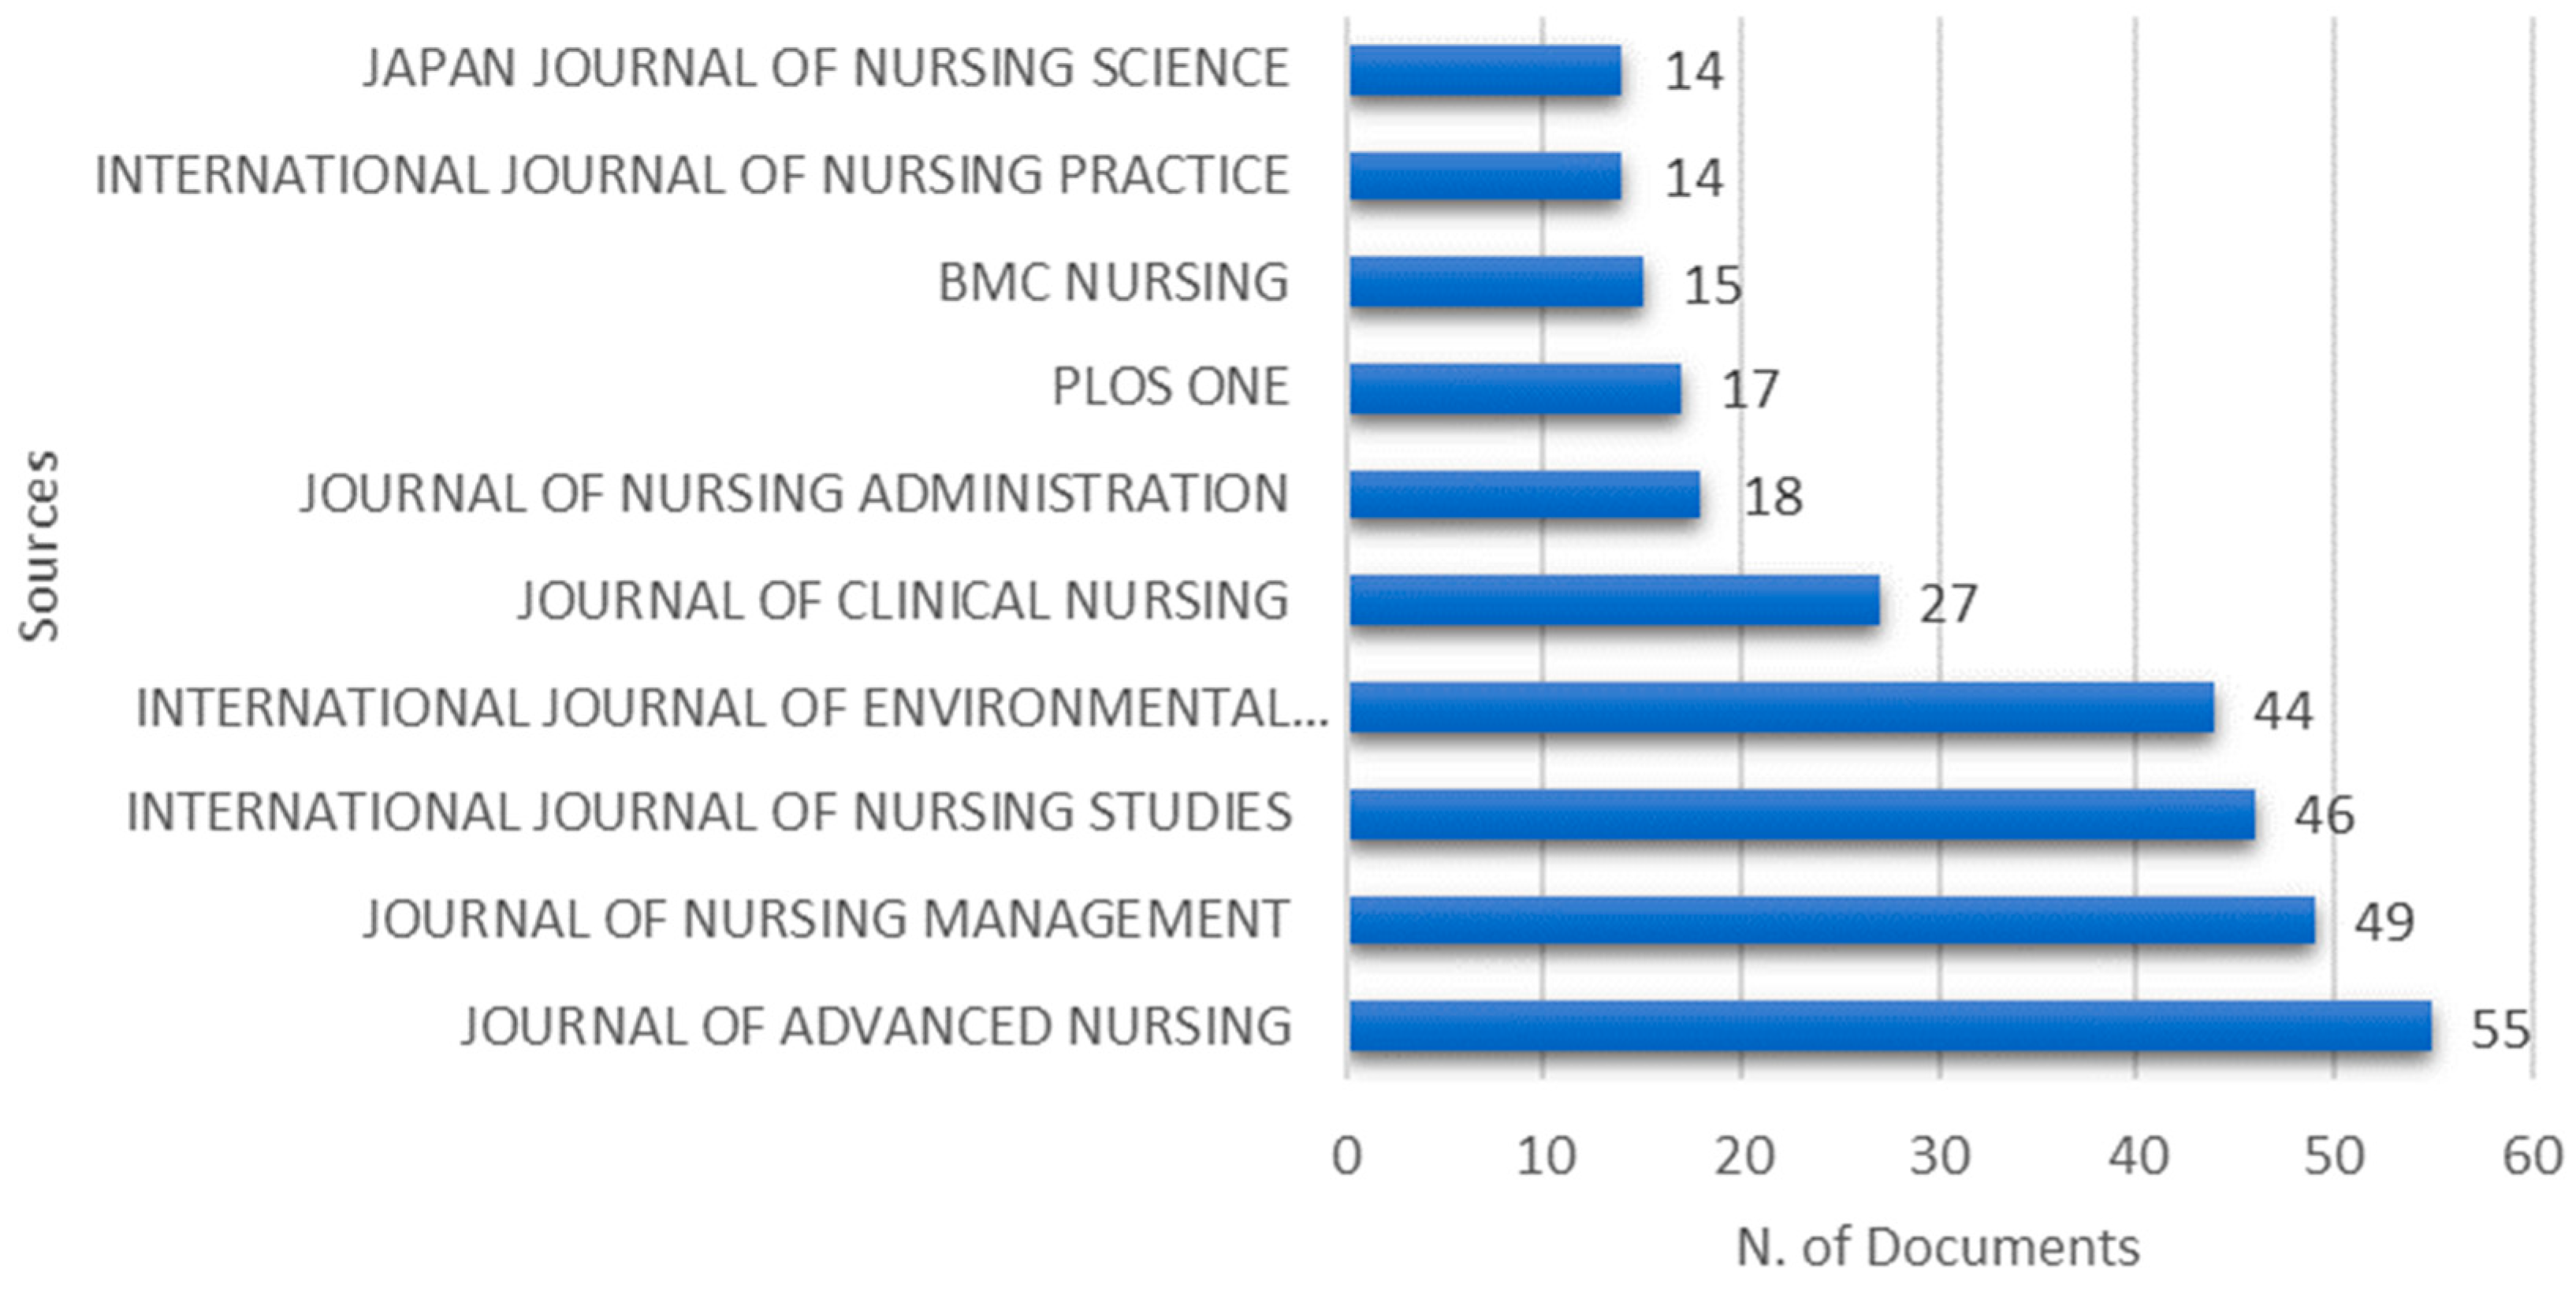Click the 60 tick label on horizontal axis
The image size is (2576, 1290).
click(2532, 1157)
